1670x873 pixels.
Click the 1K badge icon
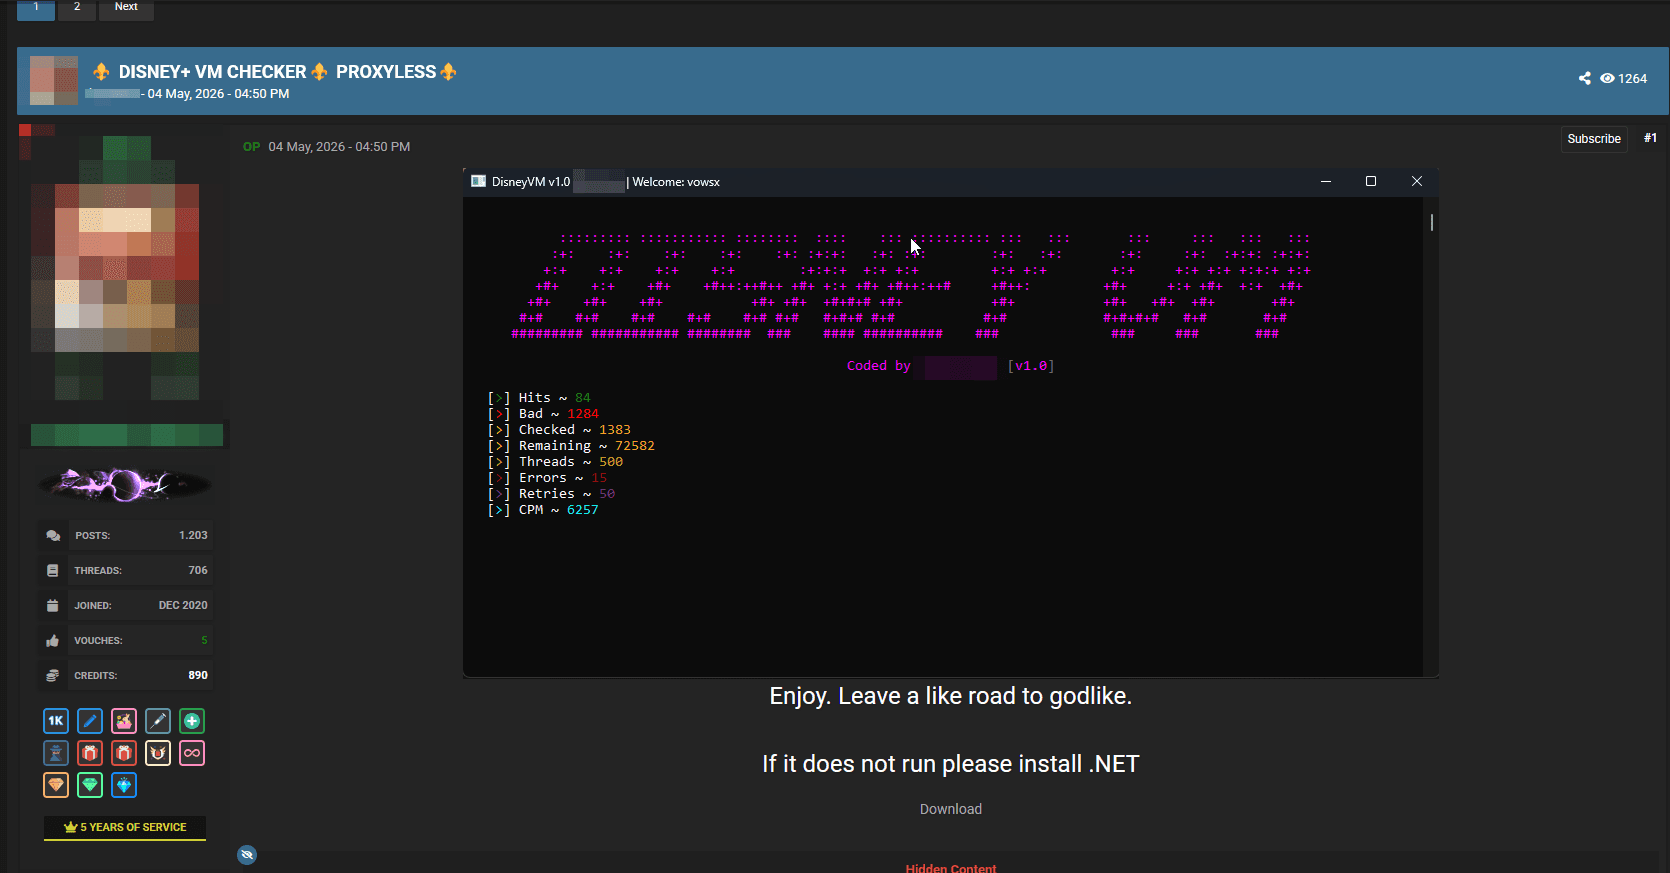pyautogui.click(x=56, y=721)
